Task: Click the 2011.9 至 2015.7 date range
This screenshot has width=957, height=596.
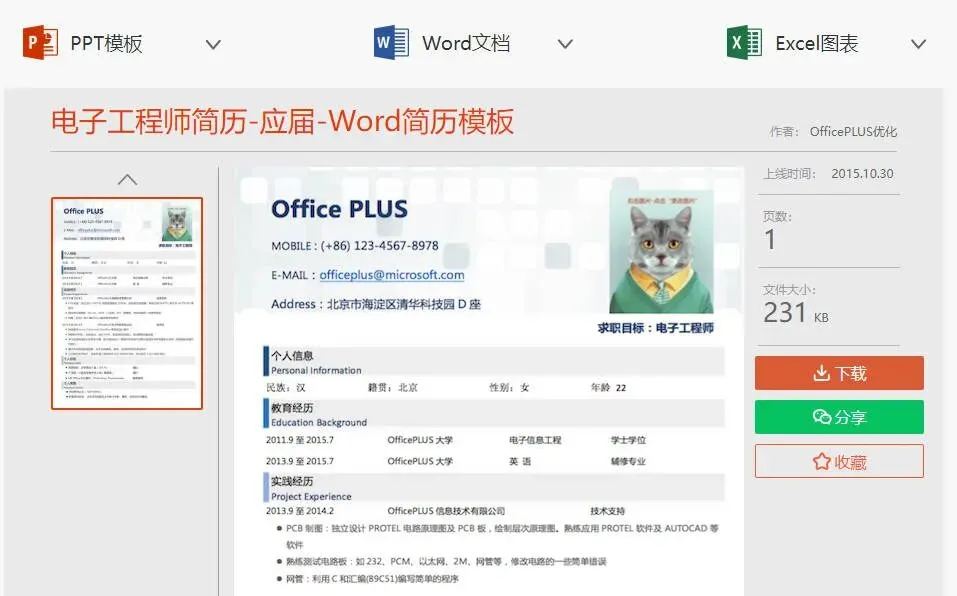Action: (300, 440)
